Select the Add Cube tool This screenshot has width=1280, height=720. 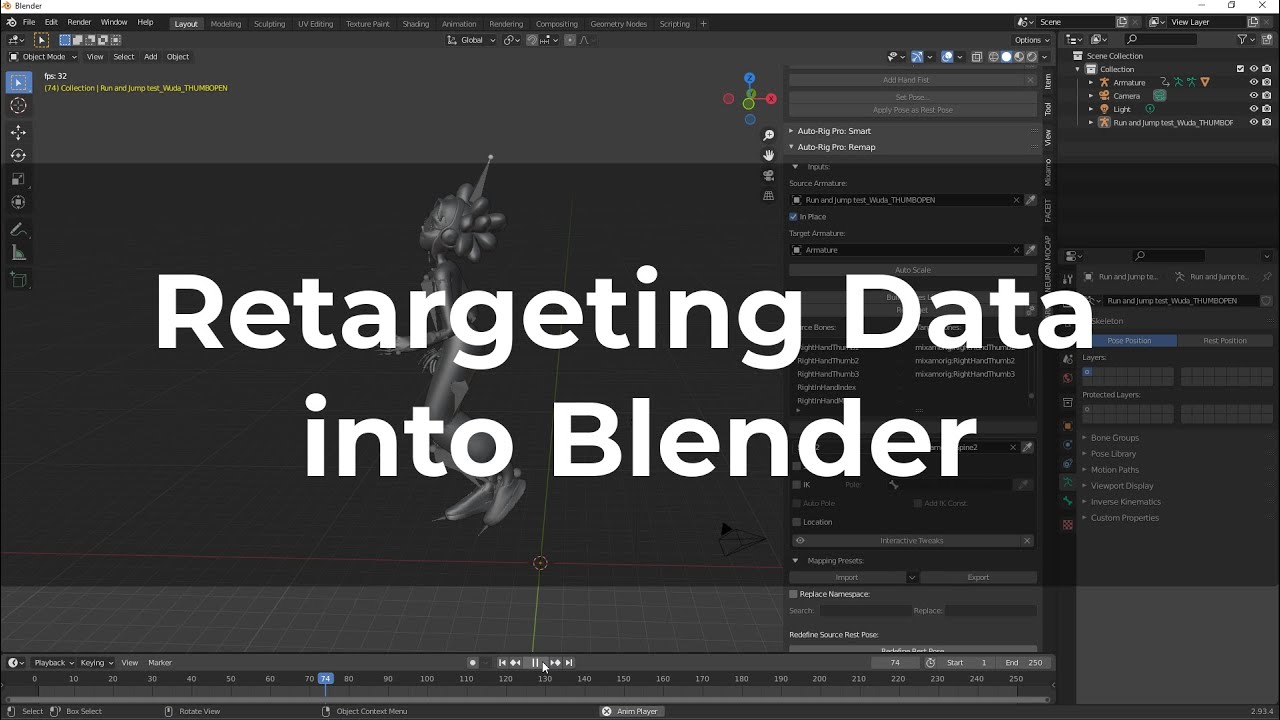(18, 280)
